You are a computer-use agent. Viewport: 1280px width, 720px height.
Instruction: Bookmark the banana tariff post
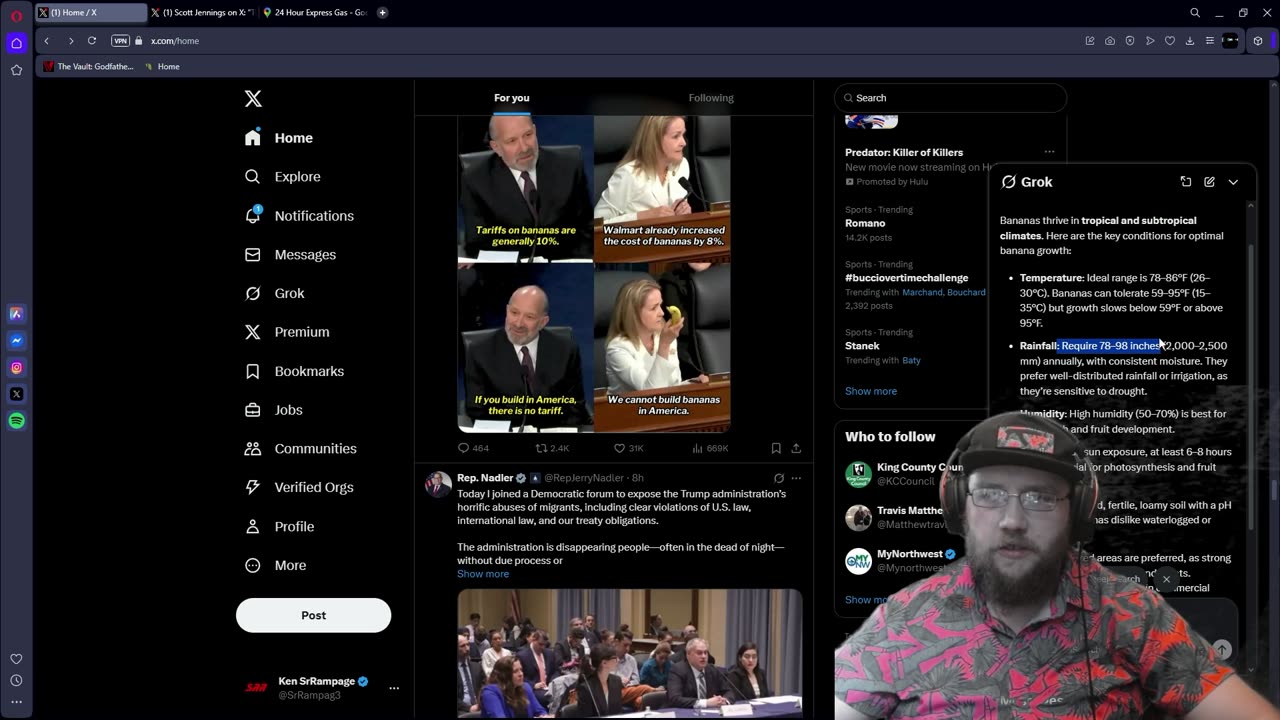pos(776,448)
